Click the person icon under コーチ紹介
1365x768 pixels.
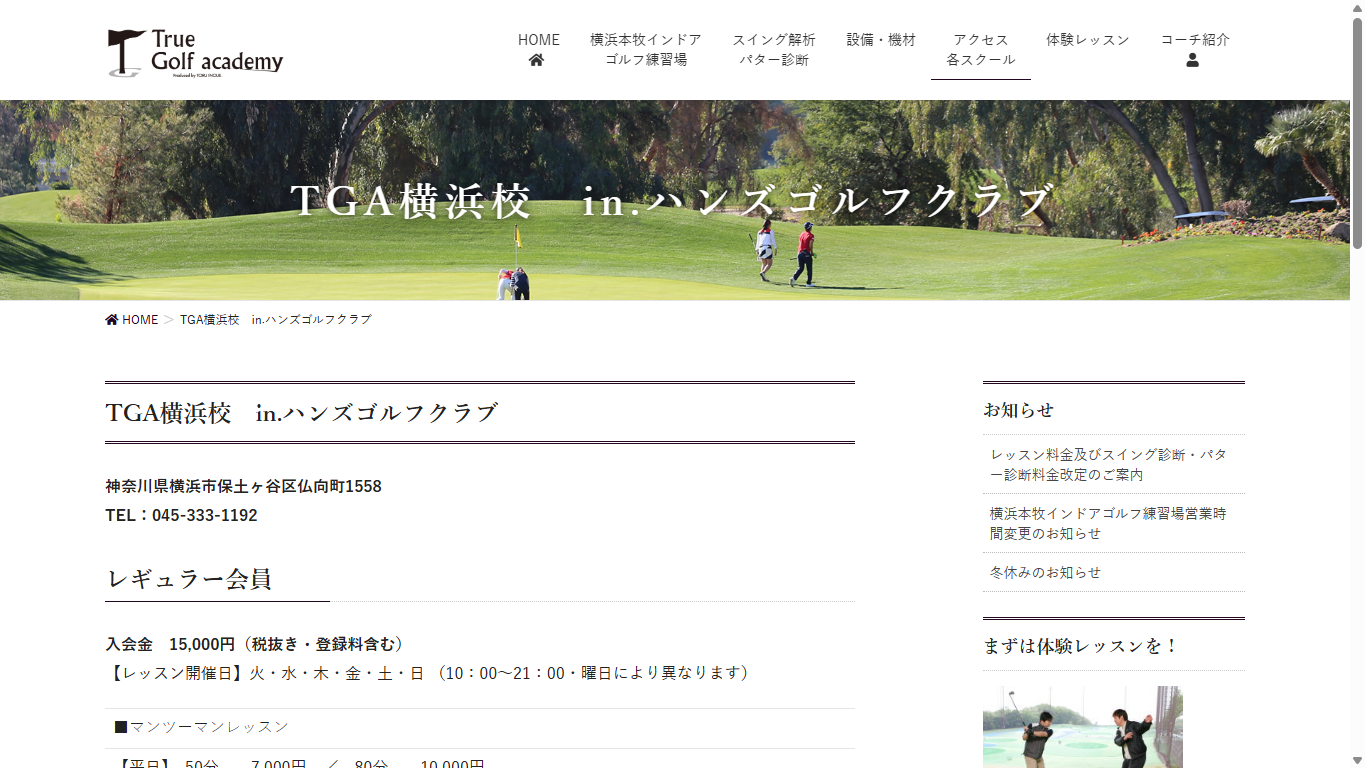[x=1192, y=60]
